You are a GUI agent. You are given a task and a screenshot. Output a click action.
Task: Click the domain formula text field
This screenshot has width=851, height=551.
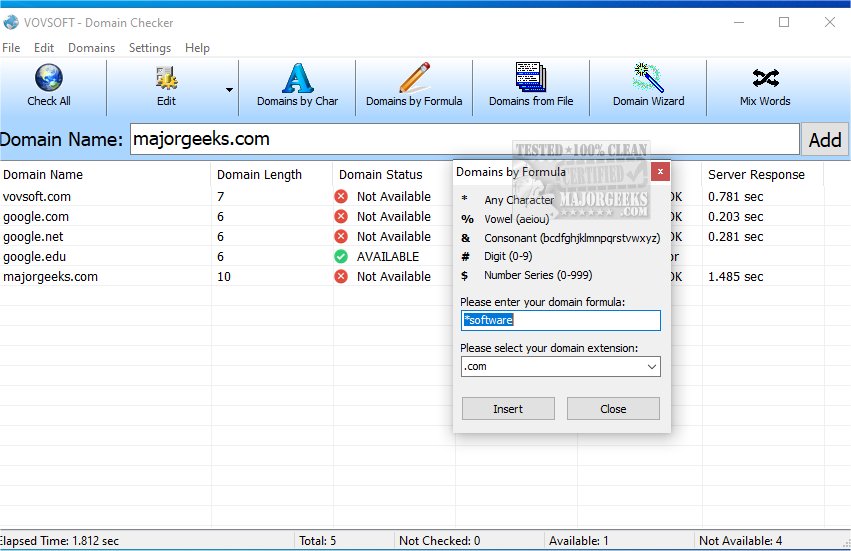[561, 320]
